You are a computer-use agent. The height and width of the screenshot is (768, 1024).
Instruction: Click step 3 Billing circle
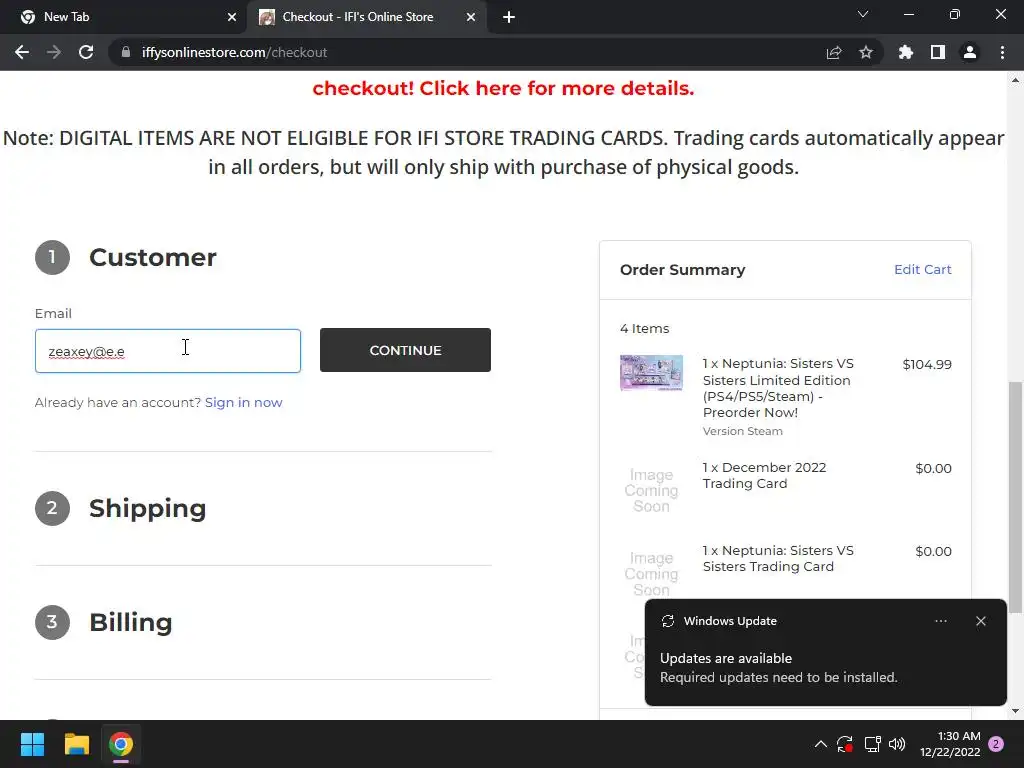[x=52, y=622]
